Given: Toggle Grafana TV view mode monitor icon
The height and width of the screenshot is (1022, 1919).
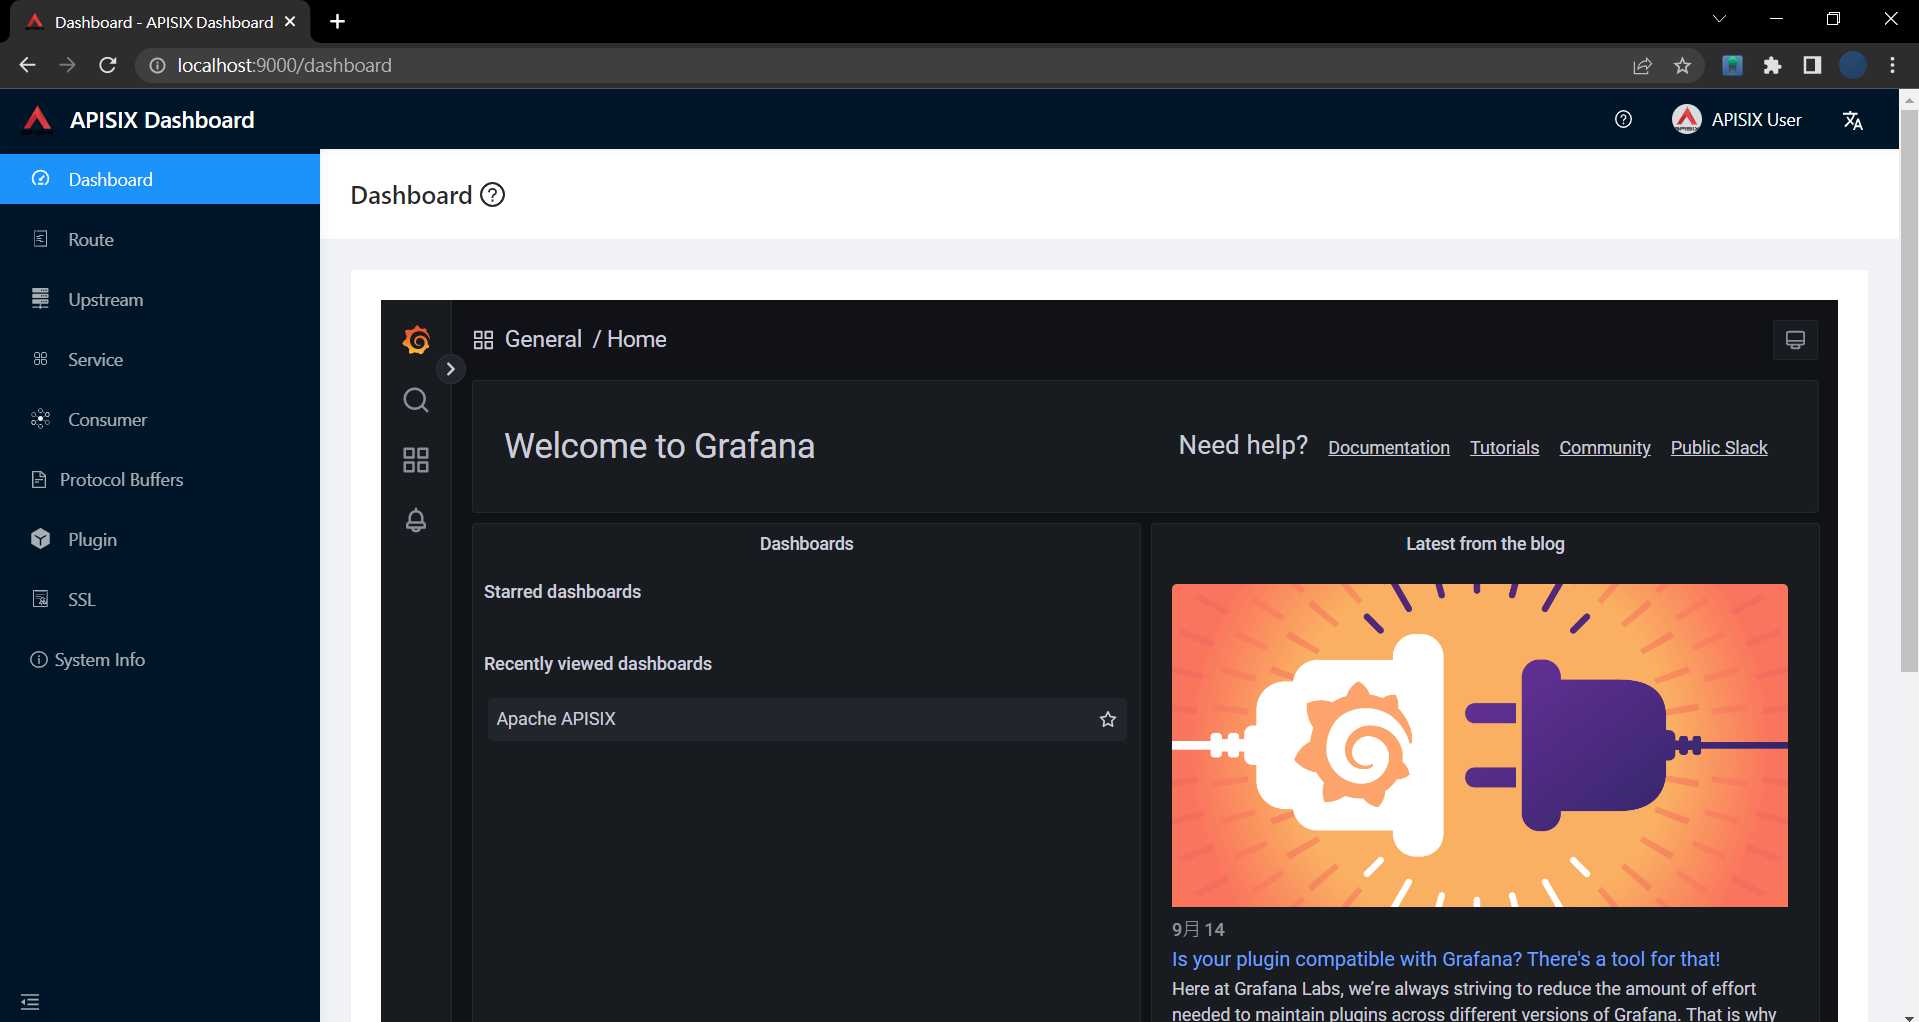Looking at the screenshot, I should 1795,340.
